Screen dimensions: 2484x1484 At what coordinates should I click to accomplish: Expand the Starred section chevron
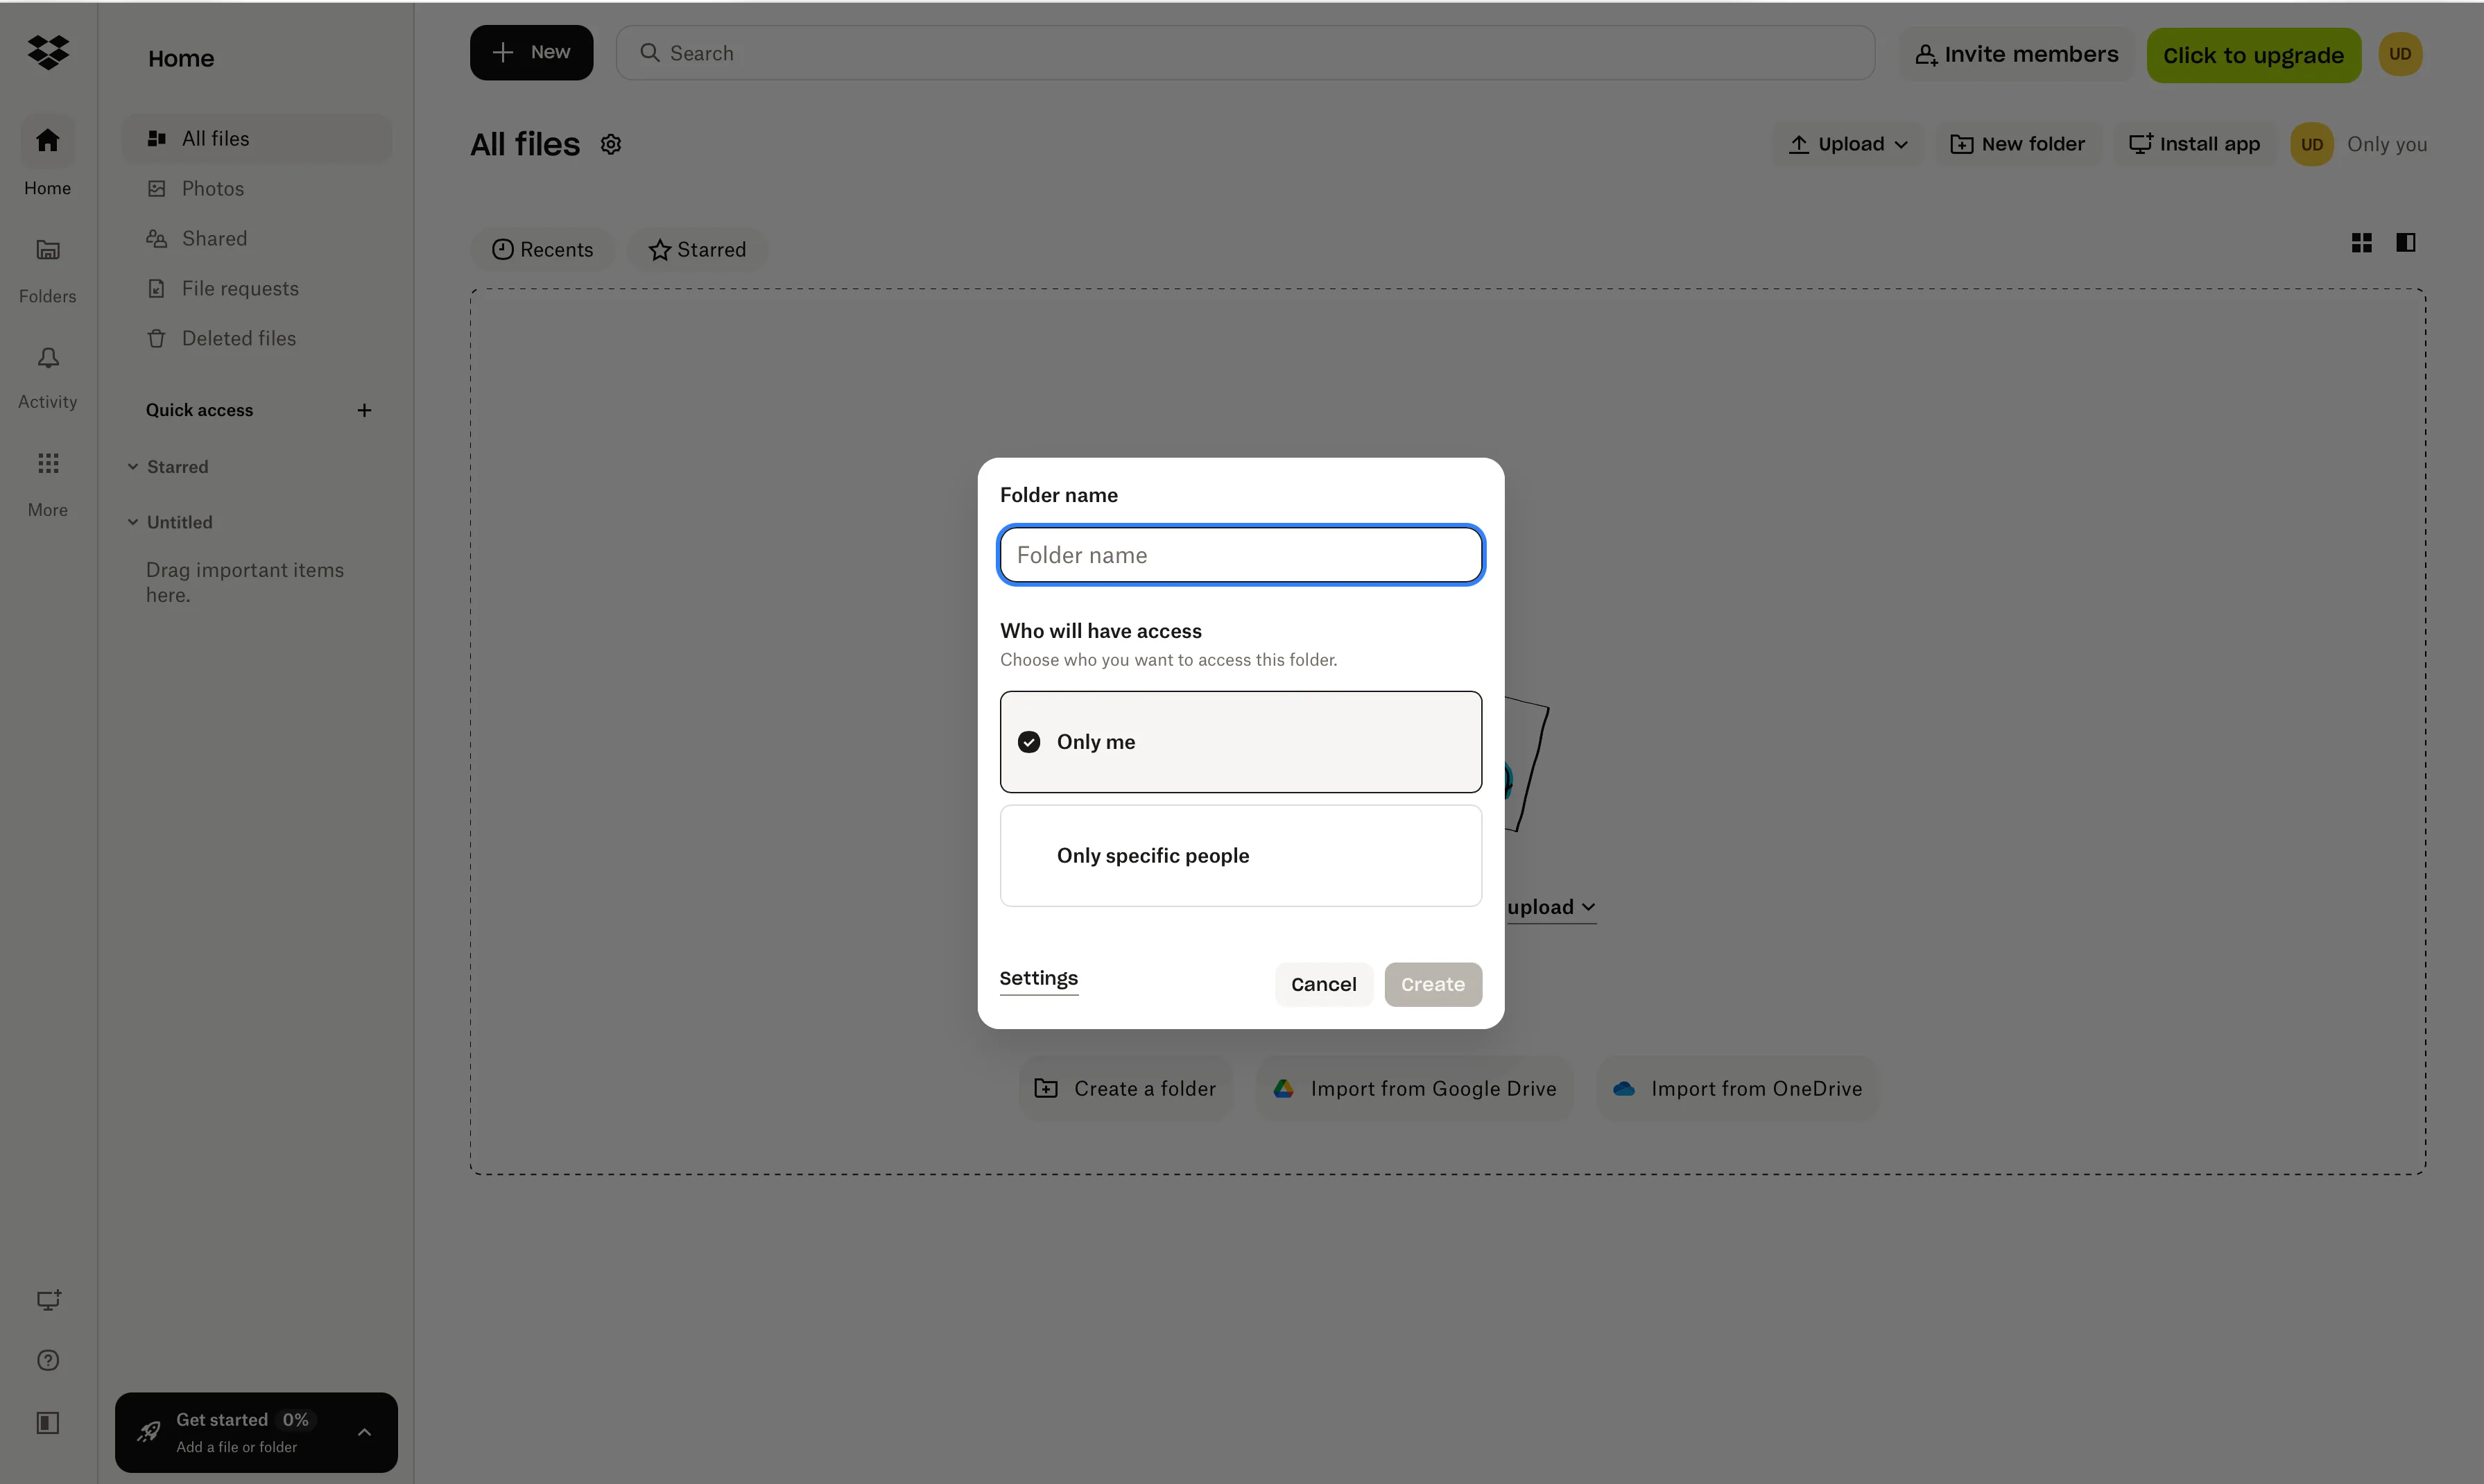click(x=133, y=467)
